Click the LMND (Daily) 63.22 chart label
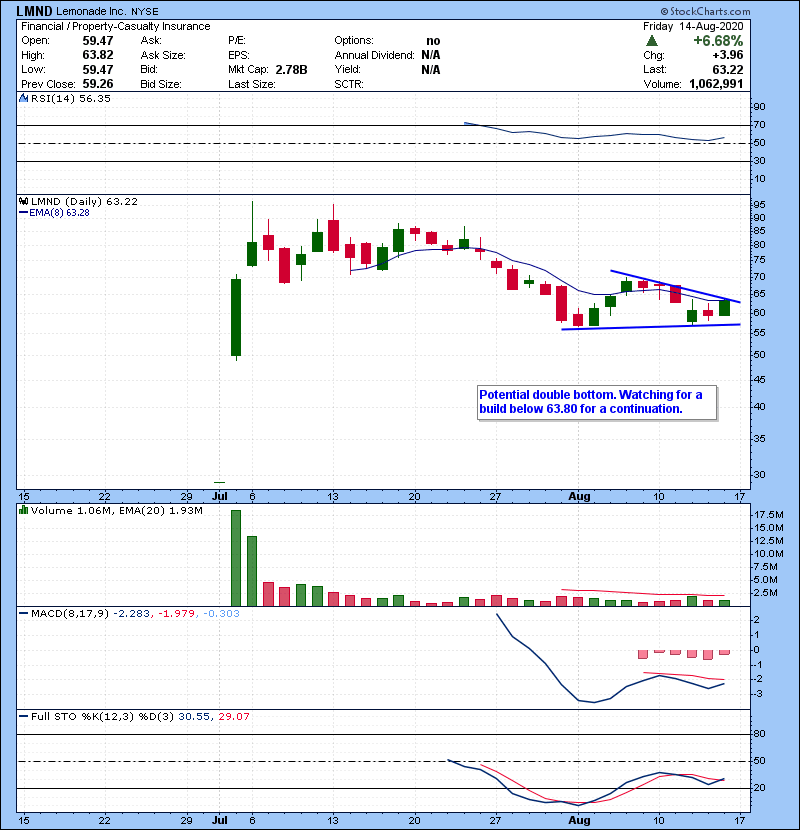 pyautogui.click(x=84, y=201)
